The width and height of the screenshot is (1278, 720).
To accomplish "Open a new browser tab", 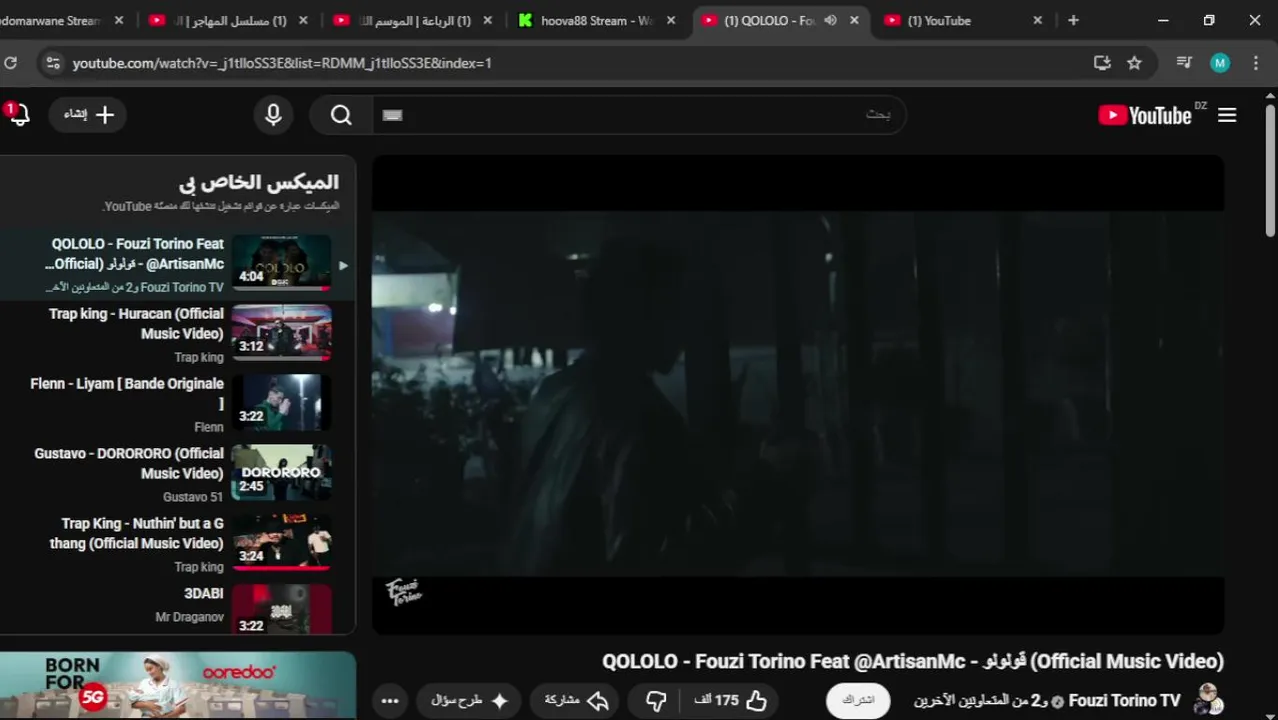I will coord(1073,20).
